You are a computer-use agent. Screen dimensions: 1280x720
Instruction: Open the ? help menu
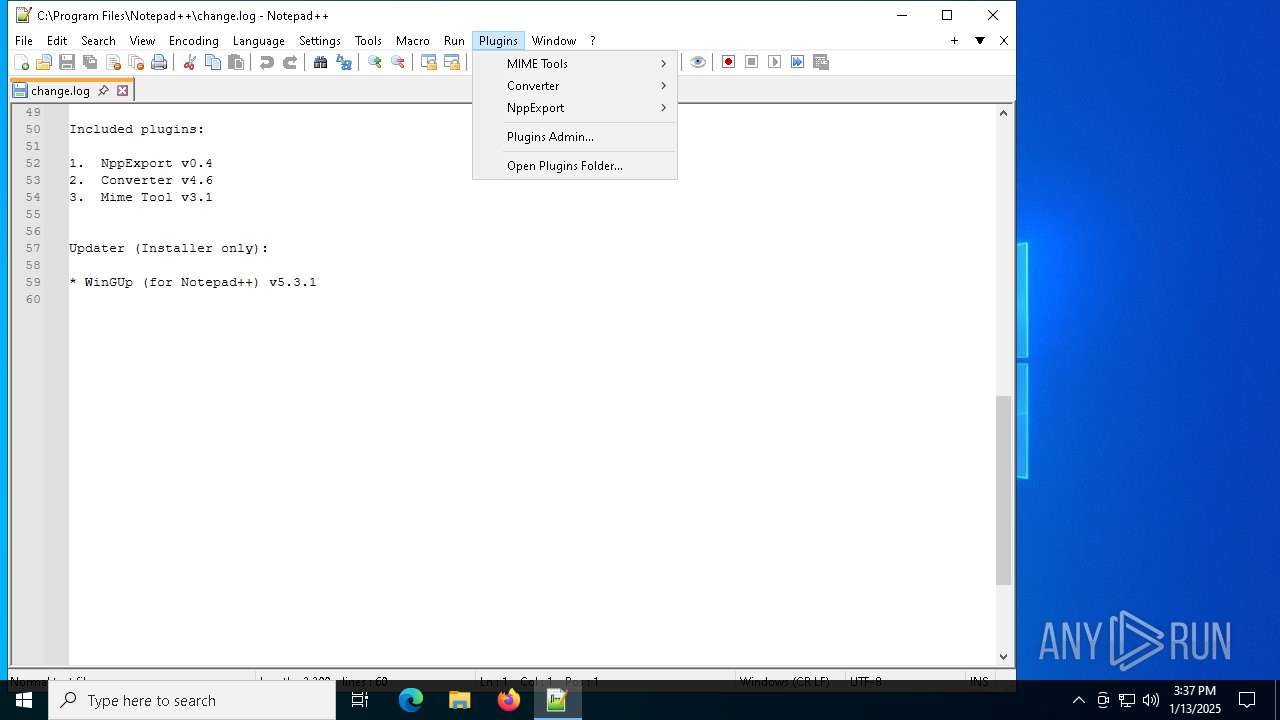592,41
